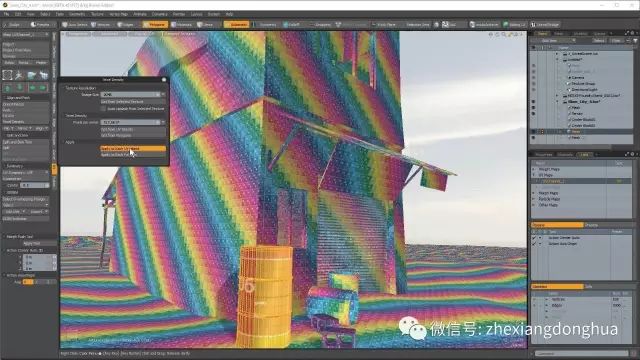
Task: Expand the Weight Maps list entry
Action: [x=533, y=169]
